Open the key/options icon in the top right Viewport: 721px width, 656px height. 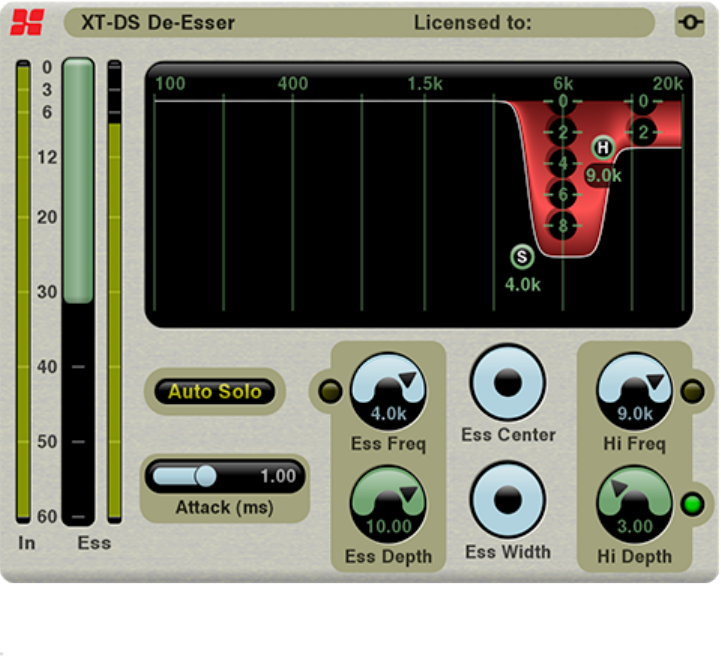[x=690, y=22]
